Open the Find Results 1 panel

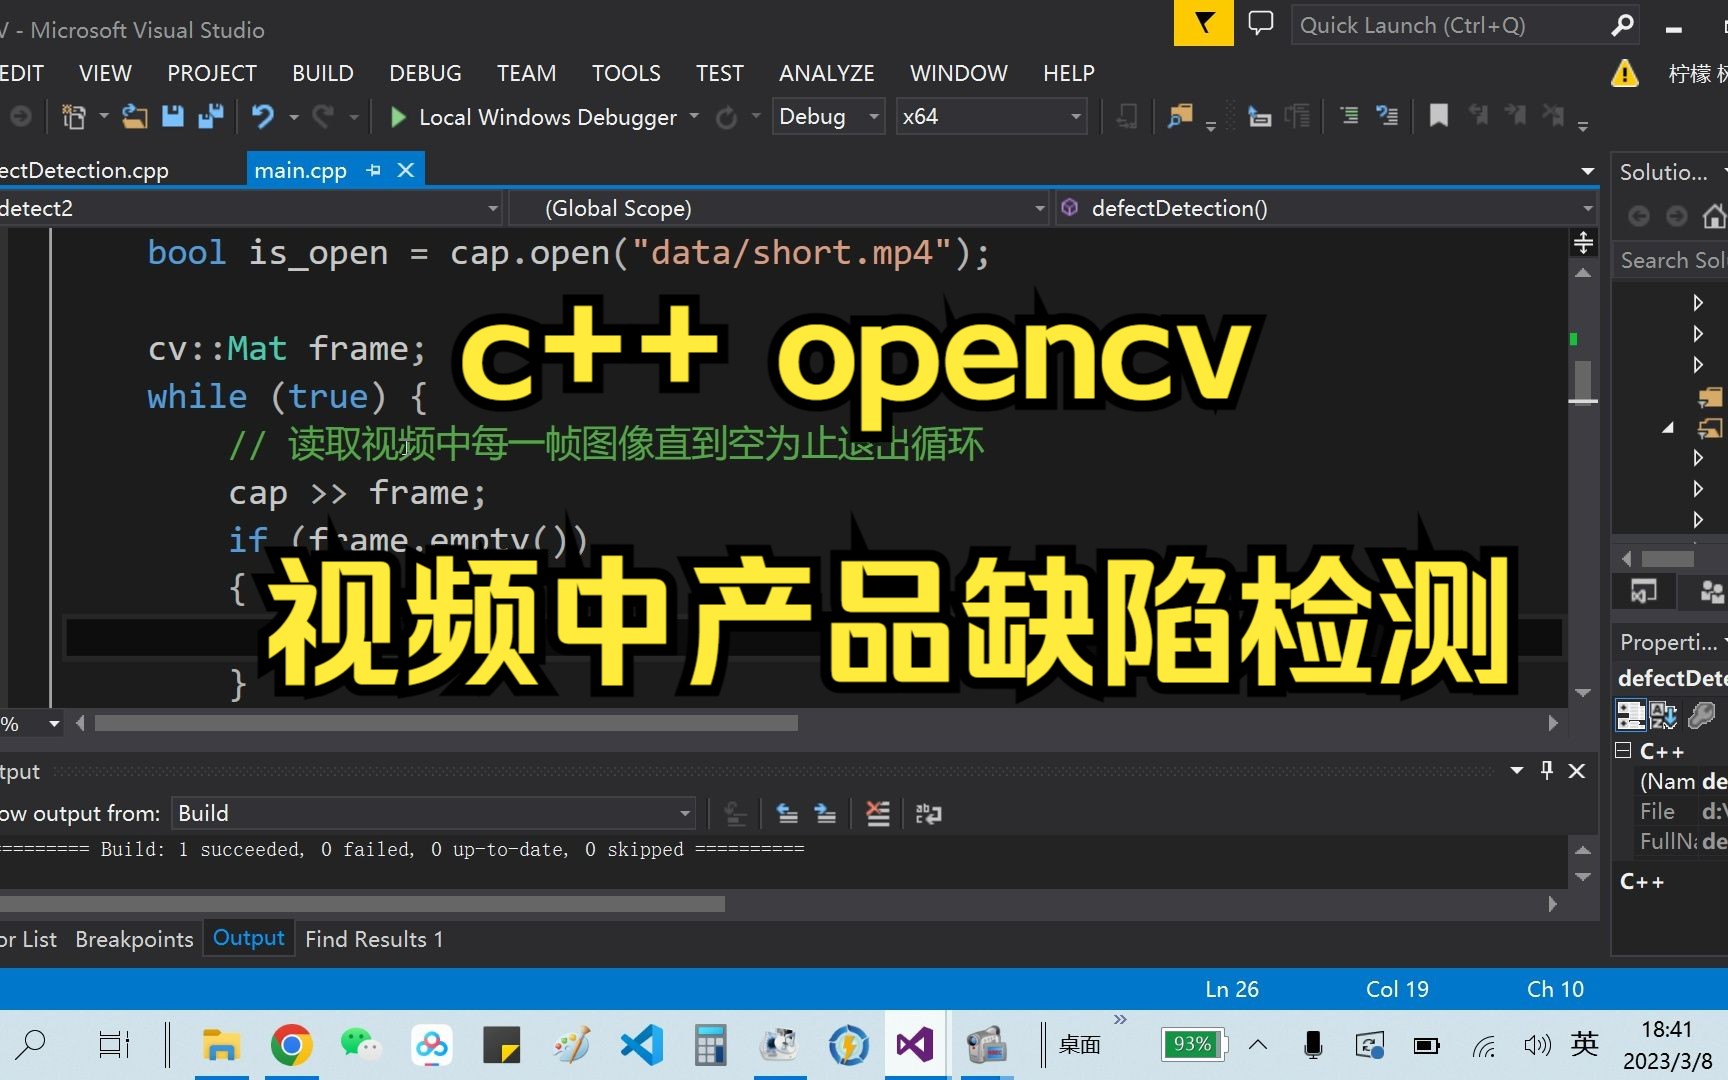click(374, 938)
